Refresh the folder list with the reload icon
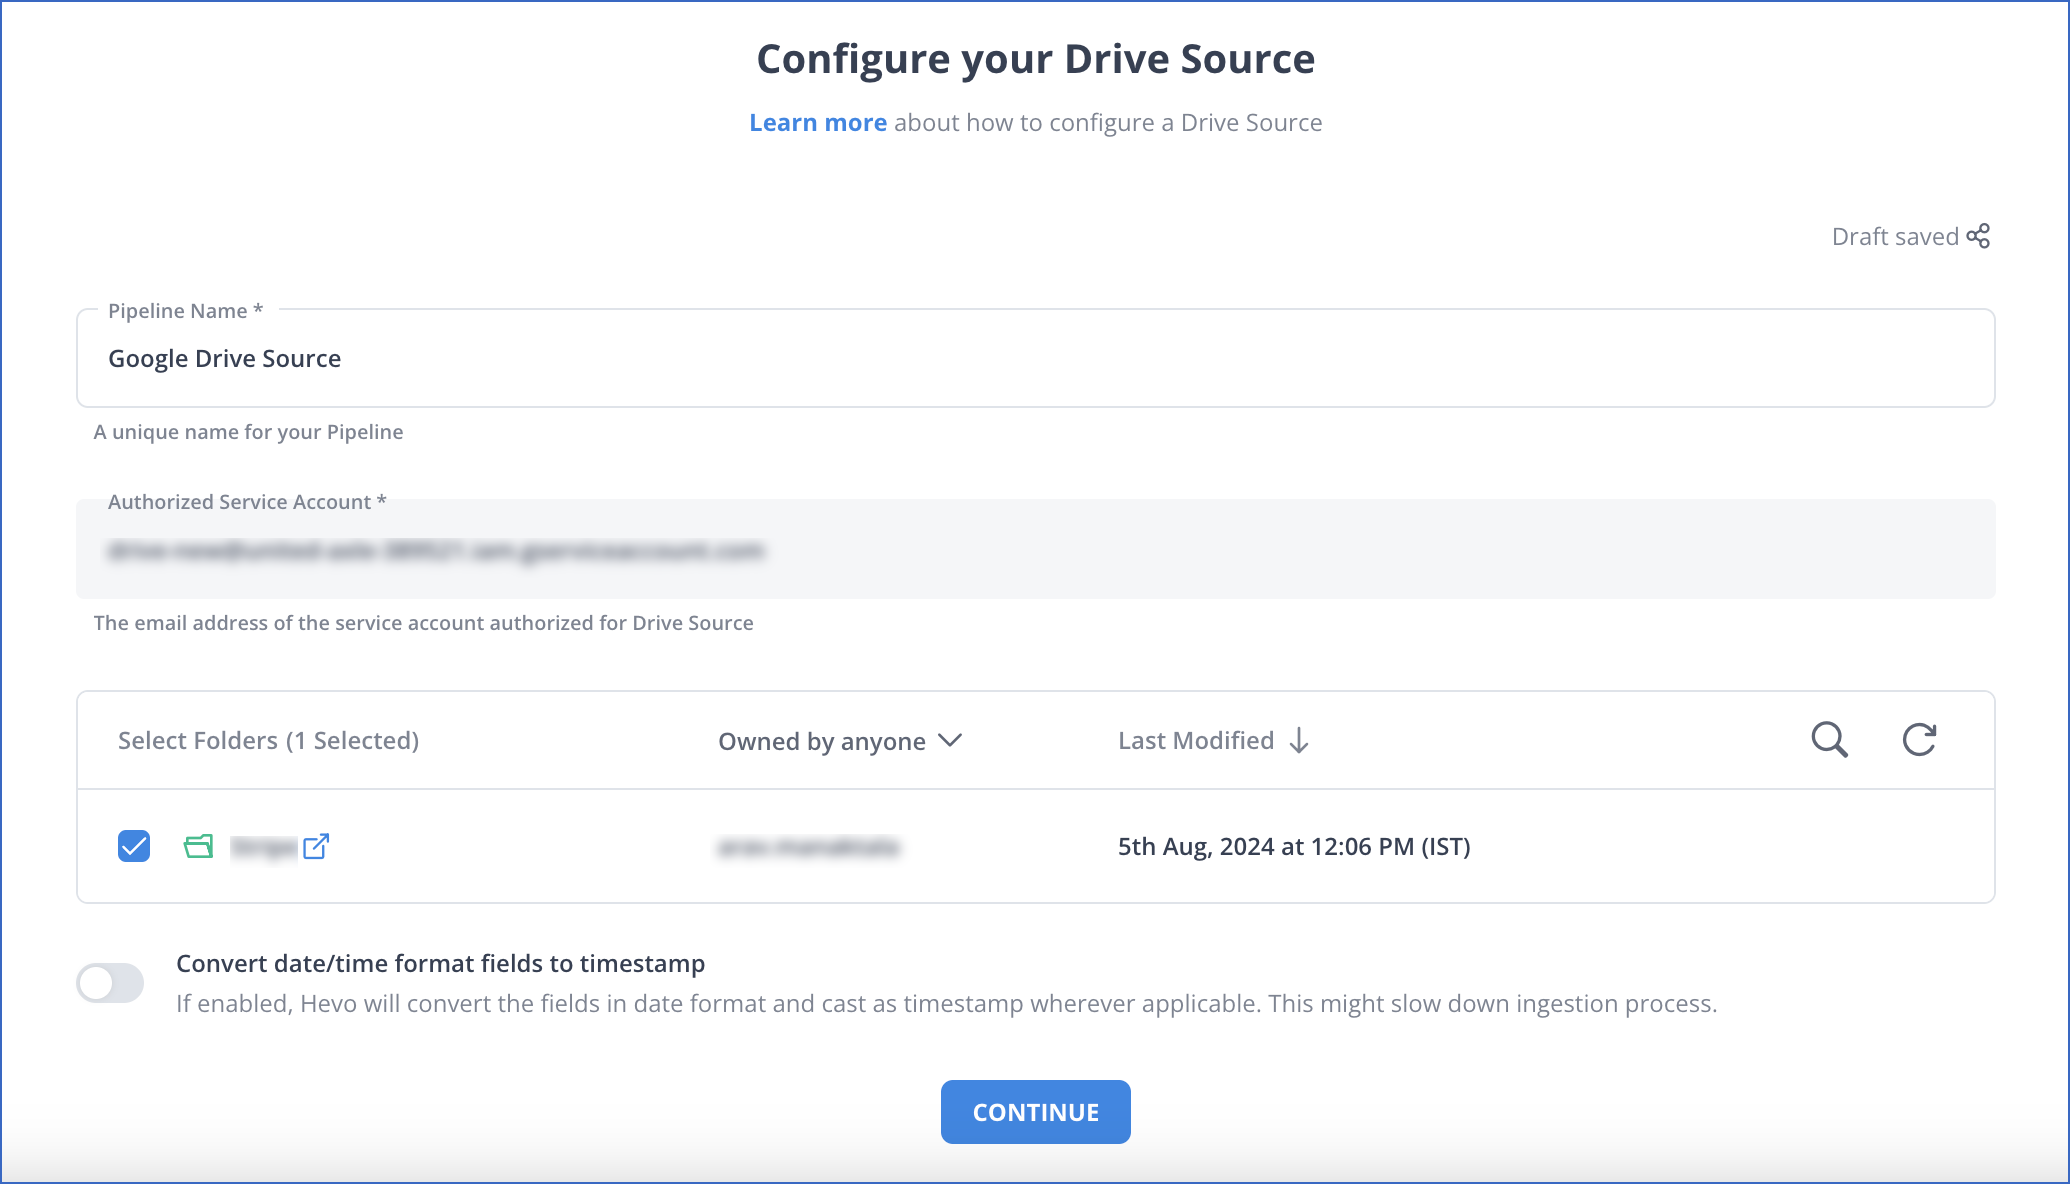 [x=1919, y=740]
